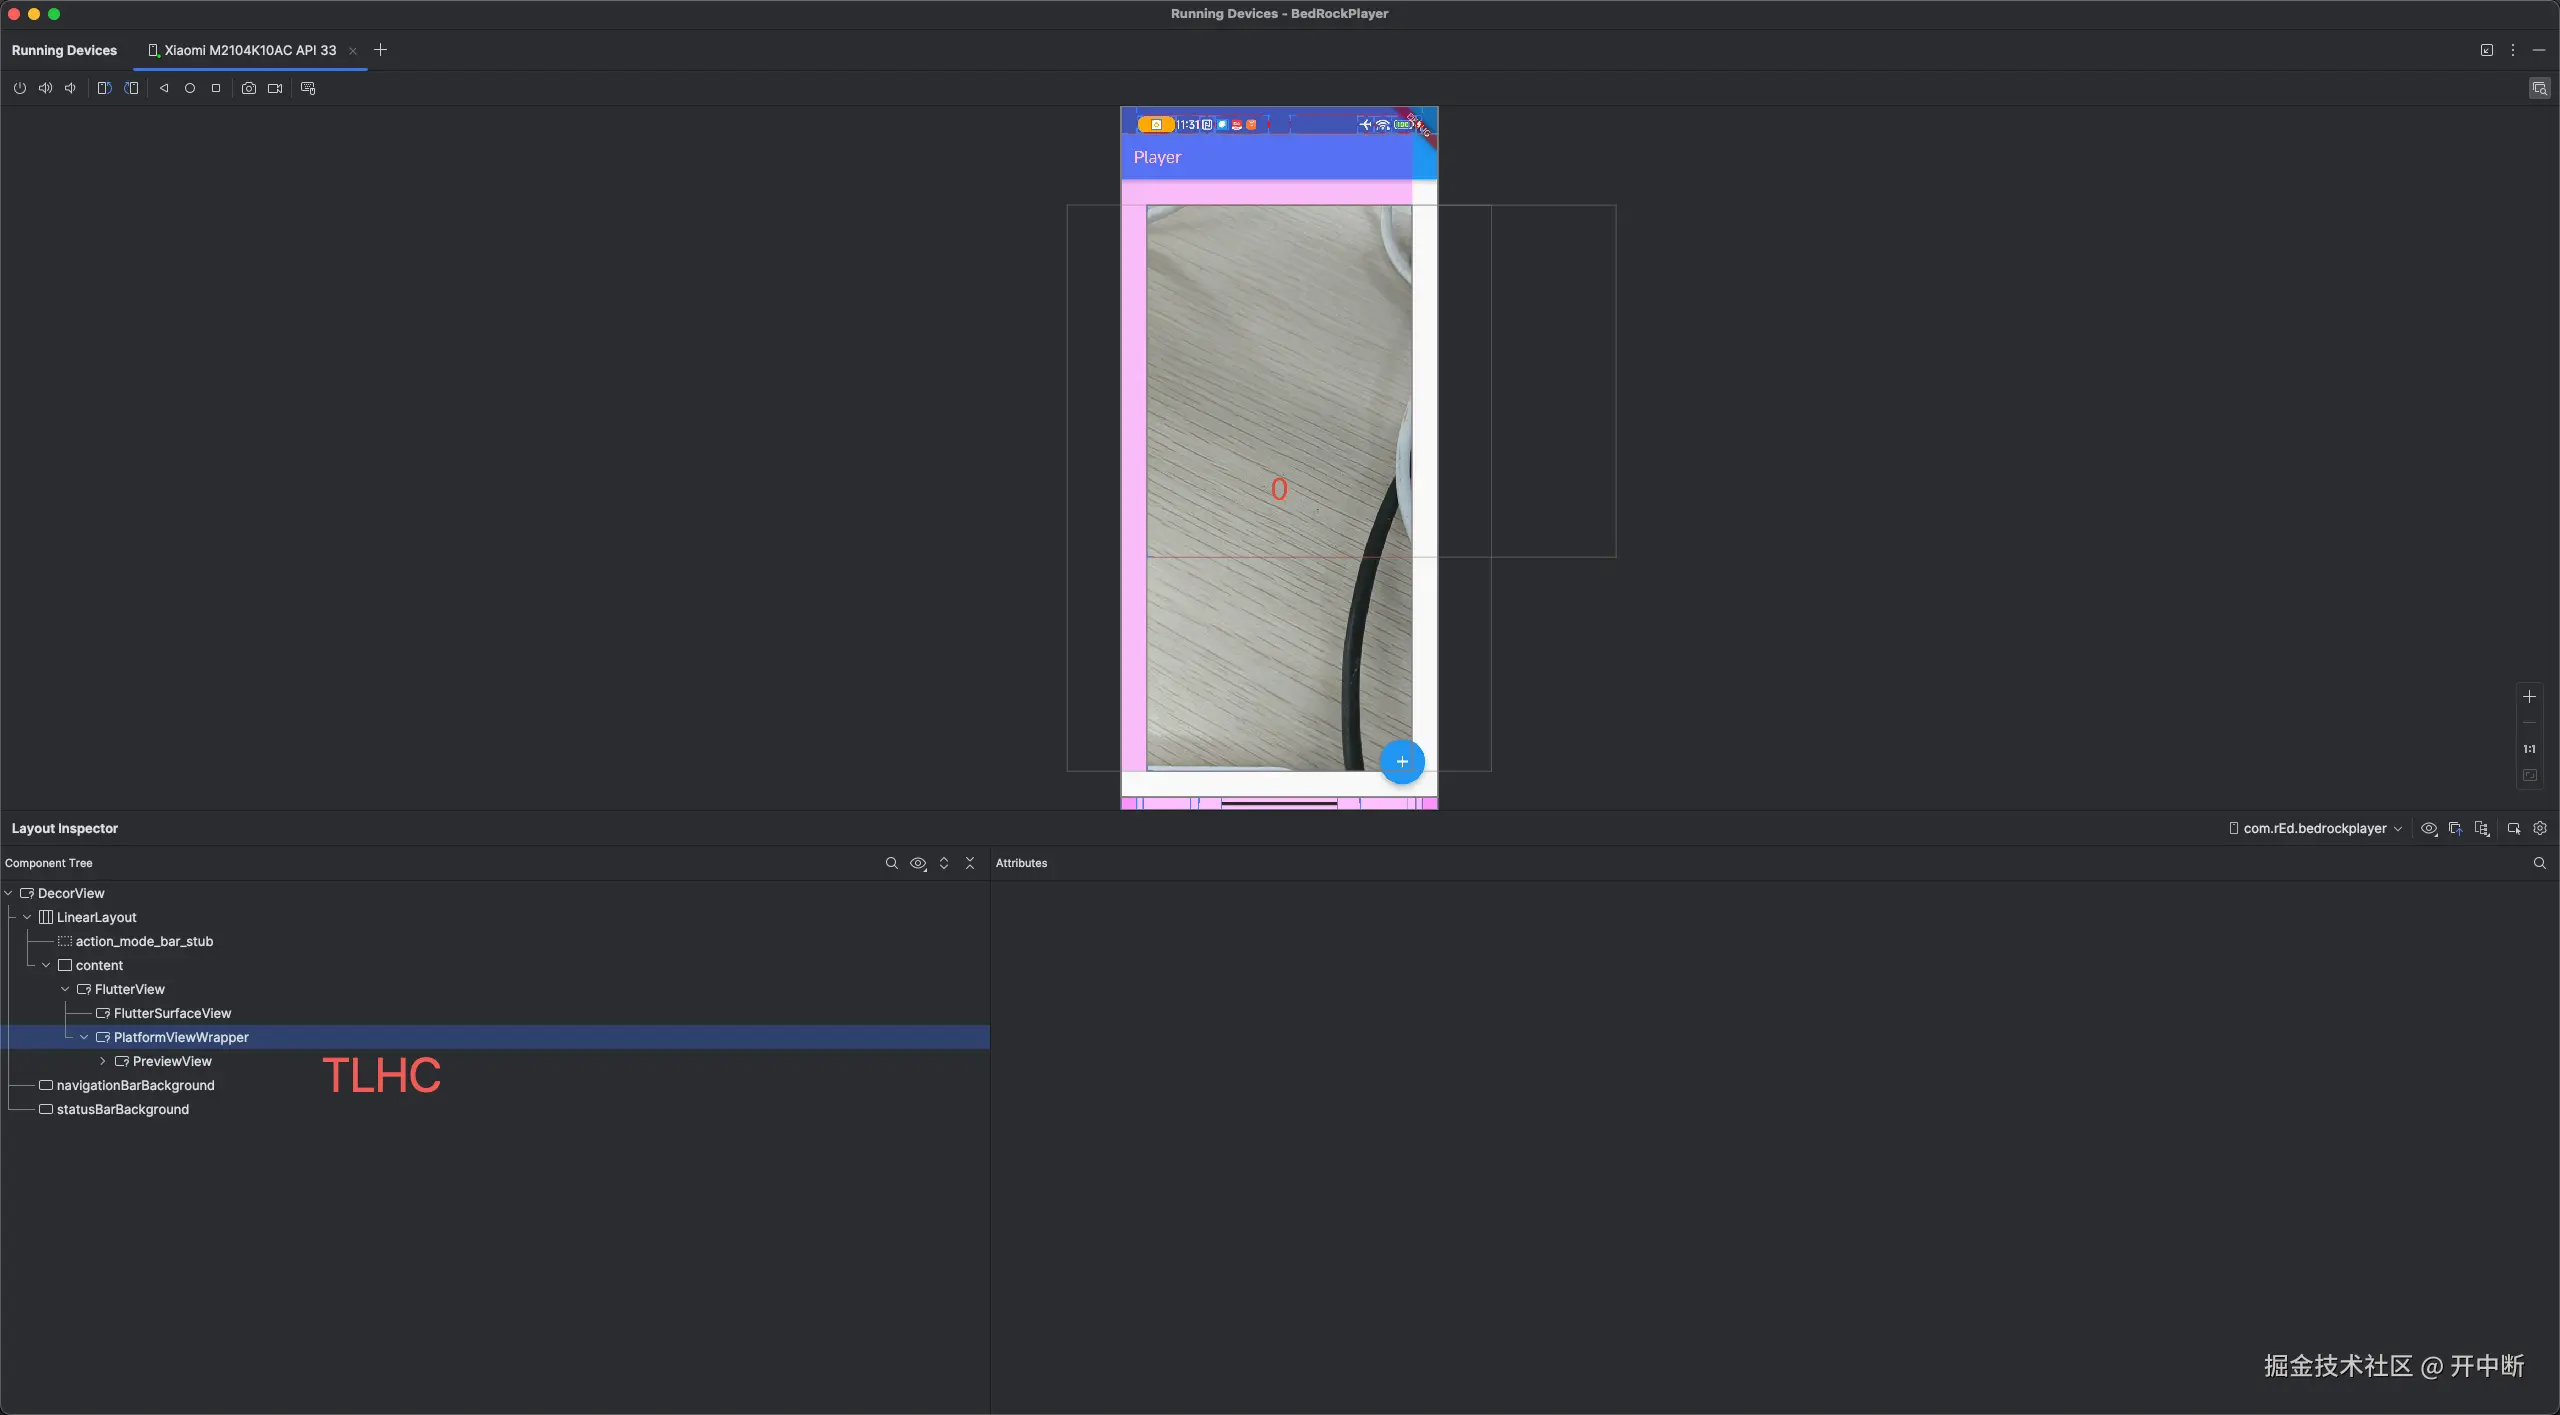Rotate device left using toolbar icon
Image resolution: width=2560 pixels, height=1415 pixels.
[x=104, y=88]
